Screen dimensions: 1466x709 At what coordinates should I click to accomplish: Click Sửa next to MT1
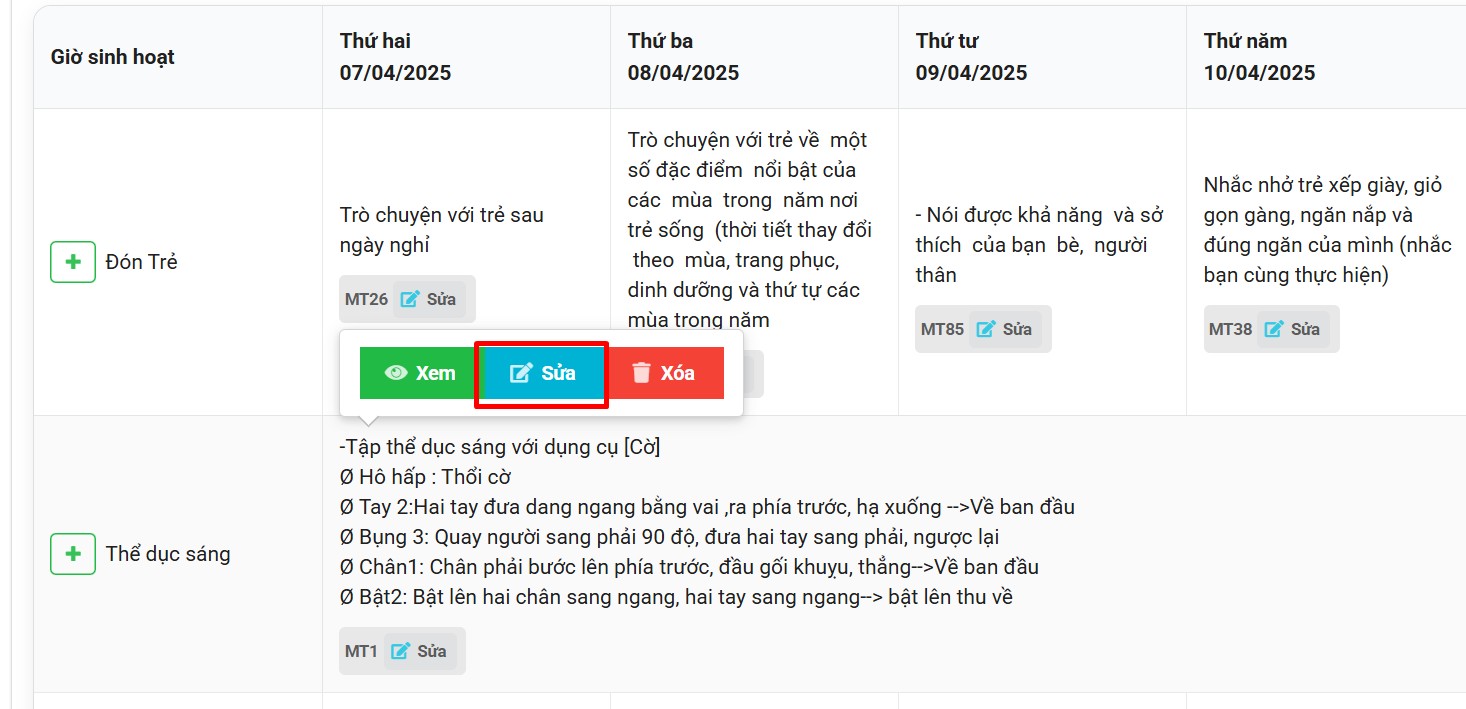(420, 651)
